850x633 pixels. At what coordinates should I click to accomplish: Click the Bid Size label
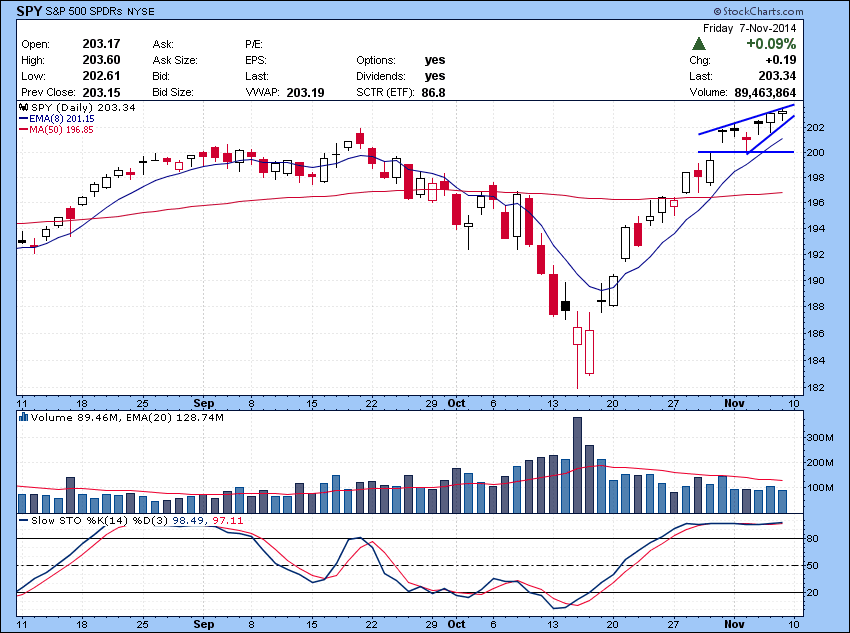(x=172, y=92)
